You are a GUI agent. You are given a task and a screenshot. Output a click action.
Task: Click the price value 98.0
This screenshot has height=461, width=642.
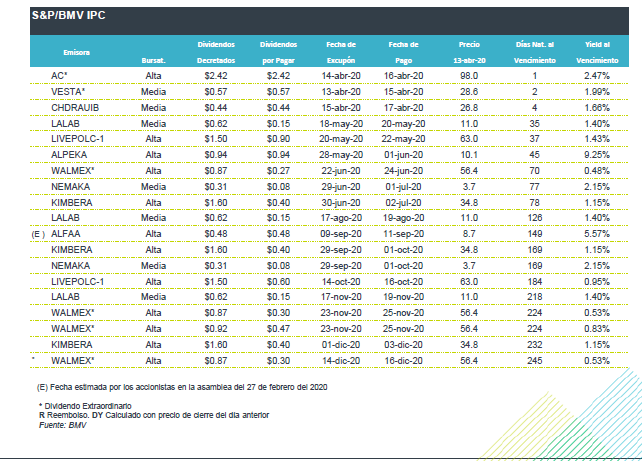(469, 76)
